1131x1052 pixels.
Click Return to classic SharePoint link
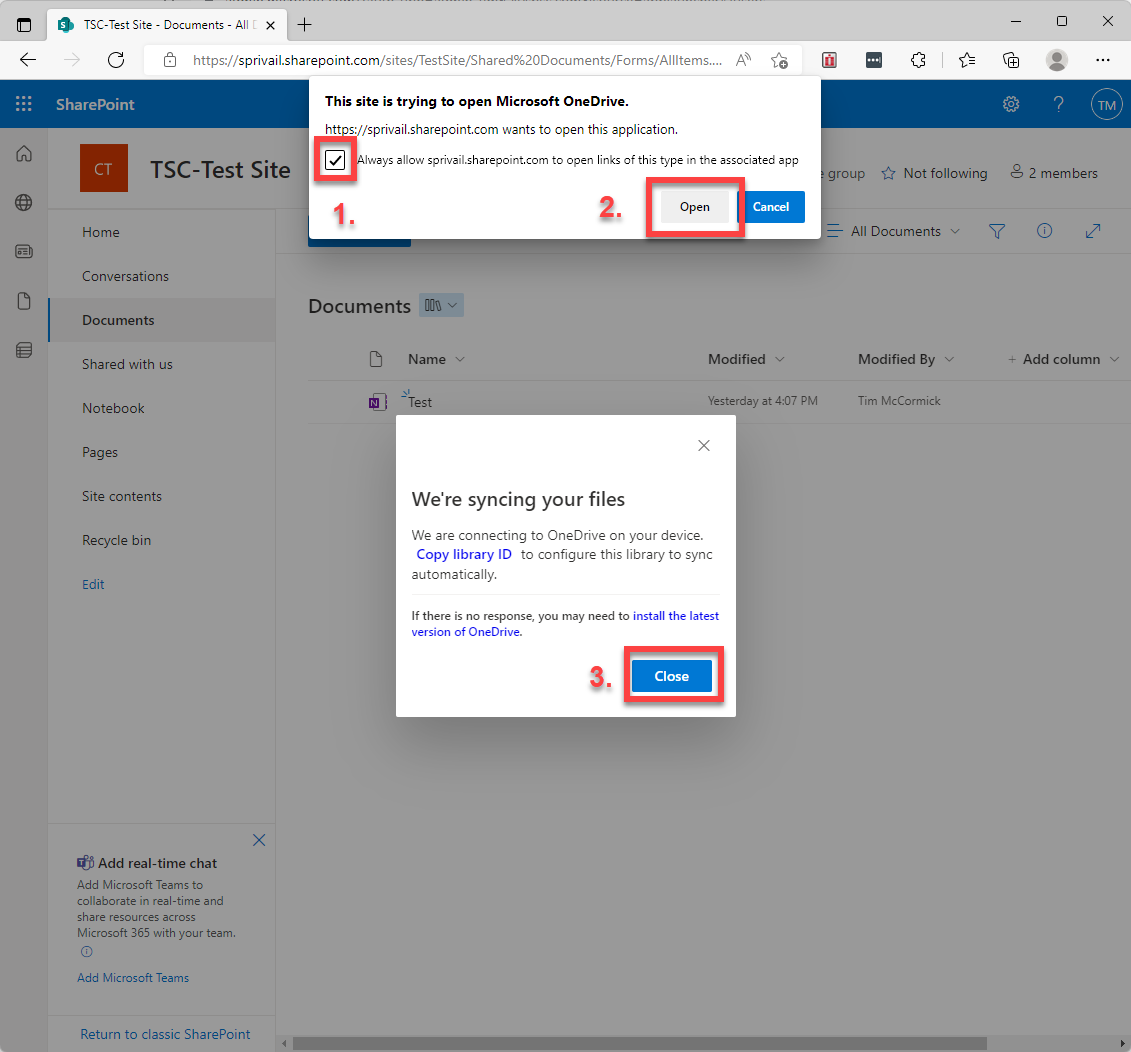[165, 1034]
